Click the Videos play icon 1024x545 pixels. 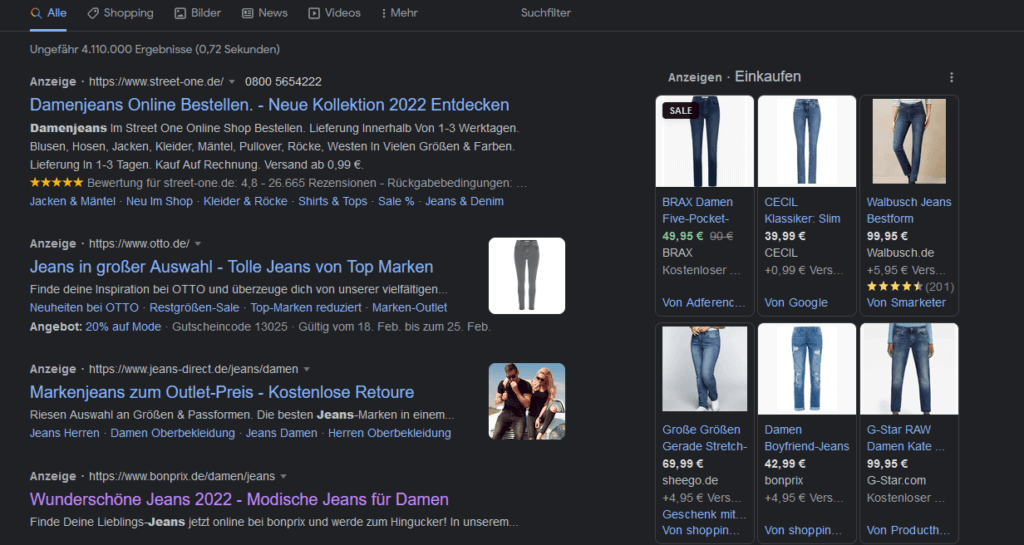coord(314,13)
